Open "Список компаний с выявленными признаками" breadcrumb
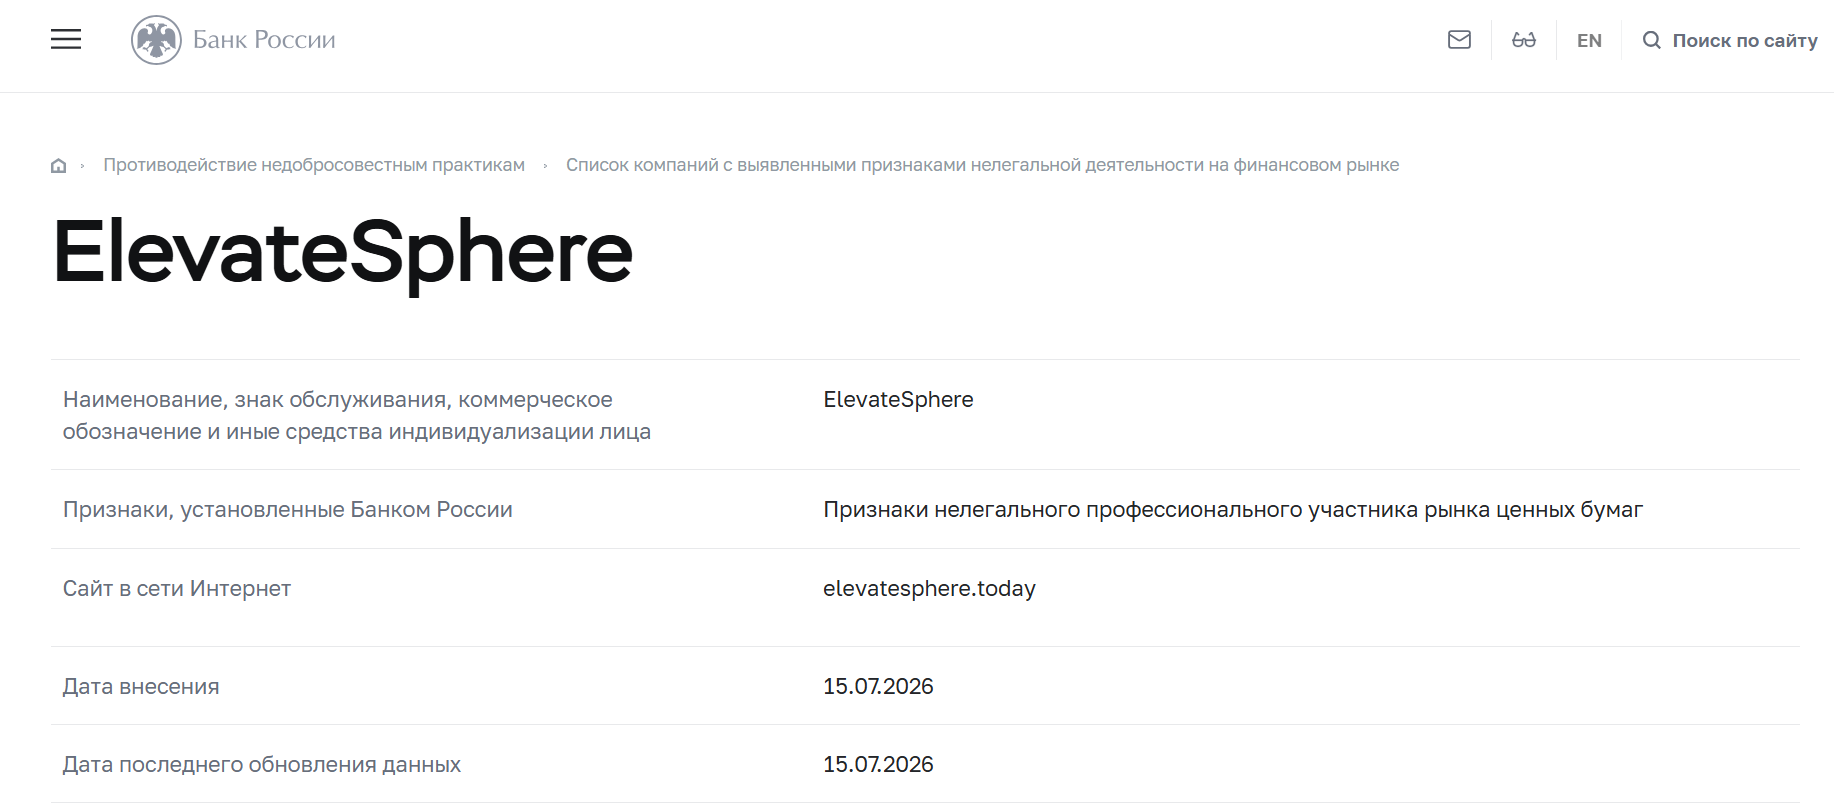The height and width of the screenshot is (810, 1834). pyautogui.click(x=982, y=165)
